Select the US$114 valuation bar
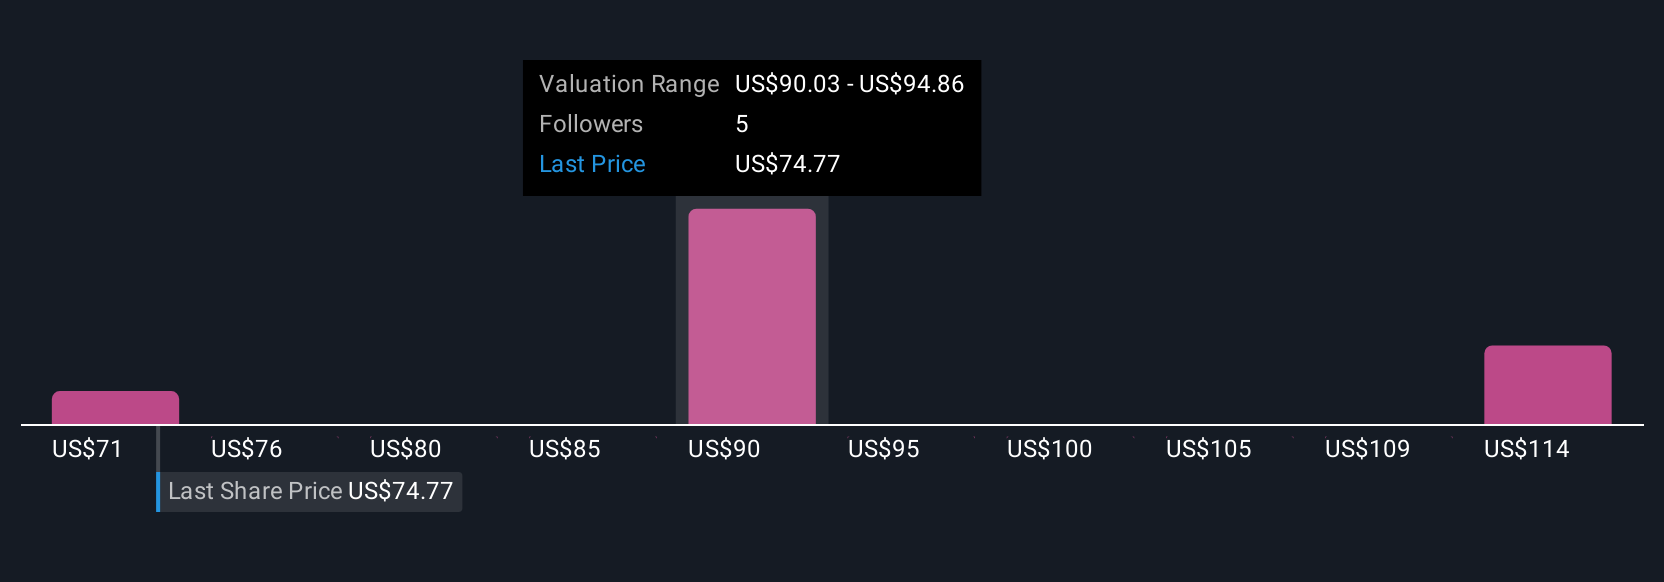The image size is (1664, 582). (1548, 385)
